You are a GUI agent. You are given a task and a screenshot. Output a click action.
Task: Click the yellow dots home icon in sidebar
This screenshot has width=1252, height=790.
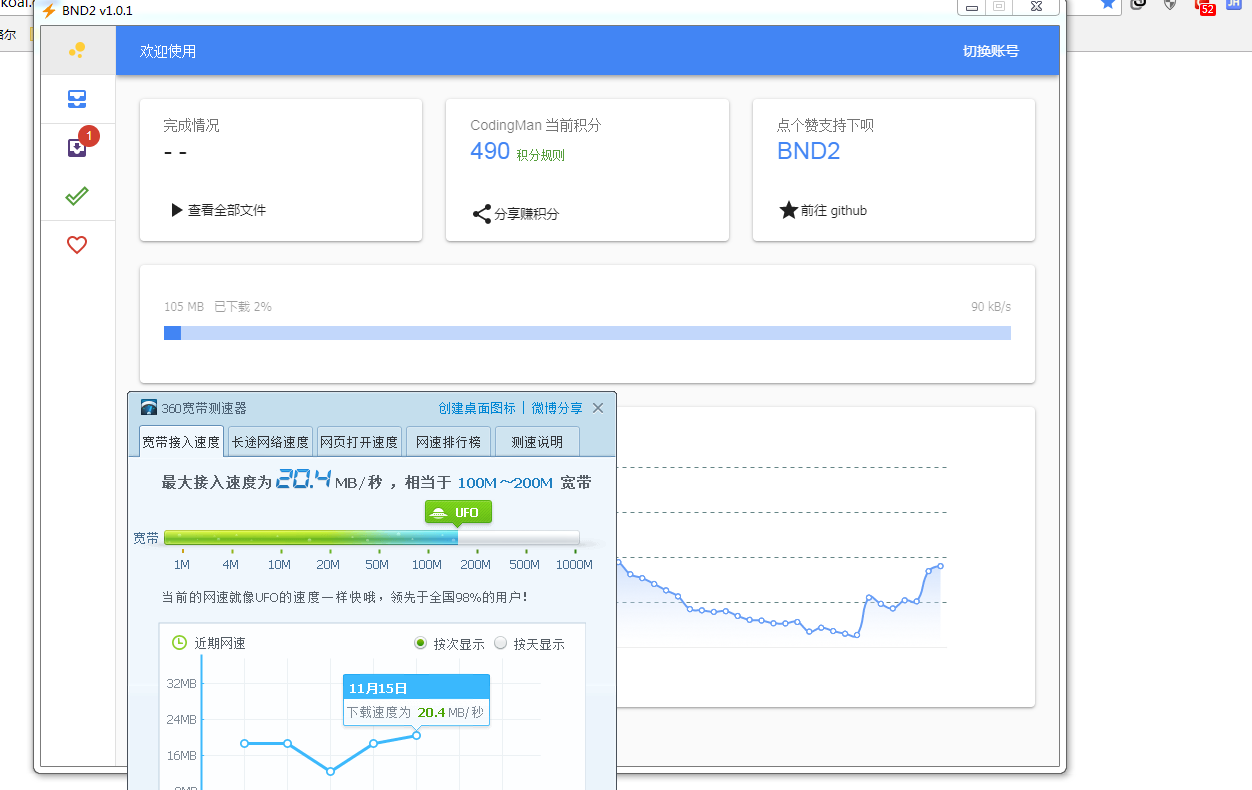tap(77, 50)
